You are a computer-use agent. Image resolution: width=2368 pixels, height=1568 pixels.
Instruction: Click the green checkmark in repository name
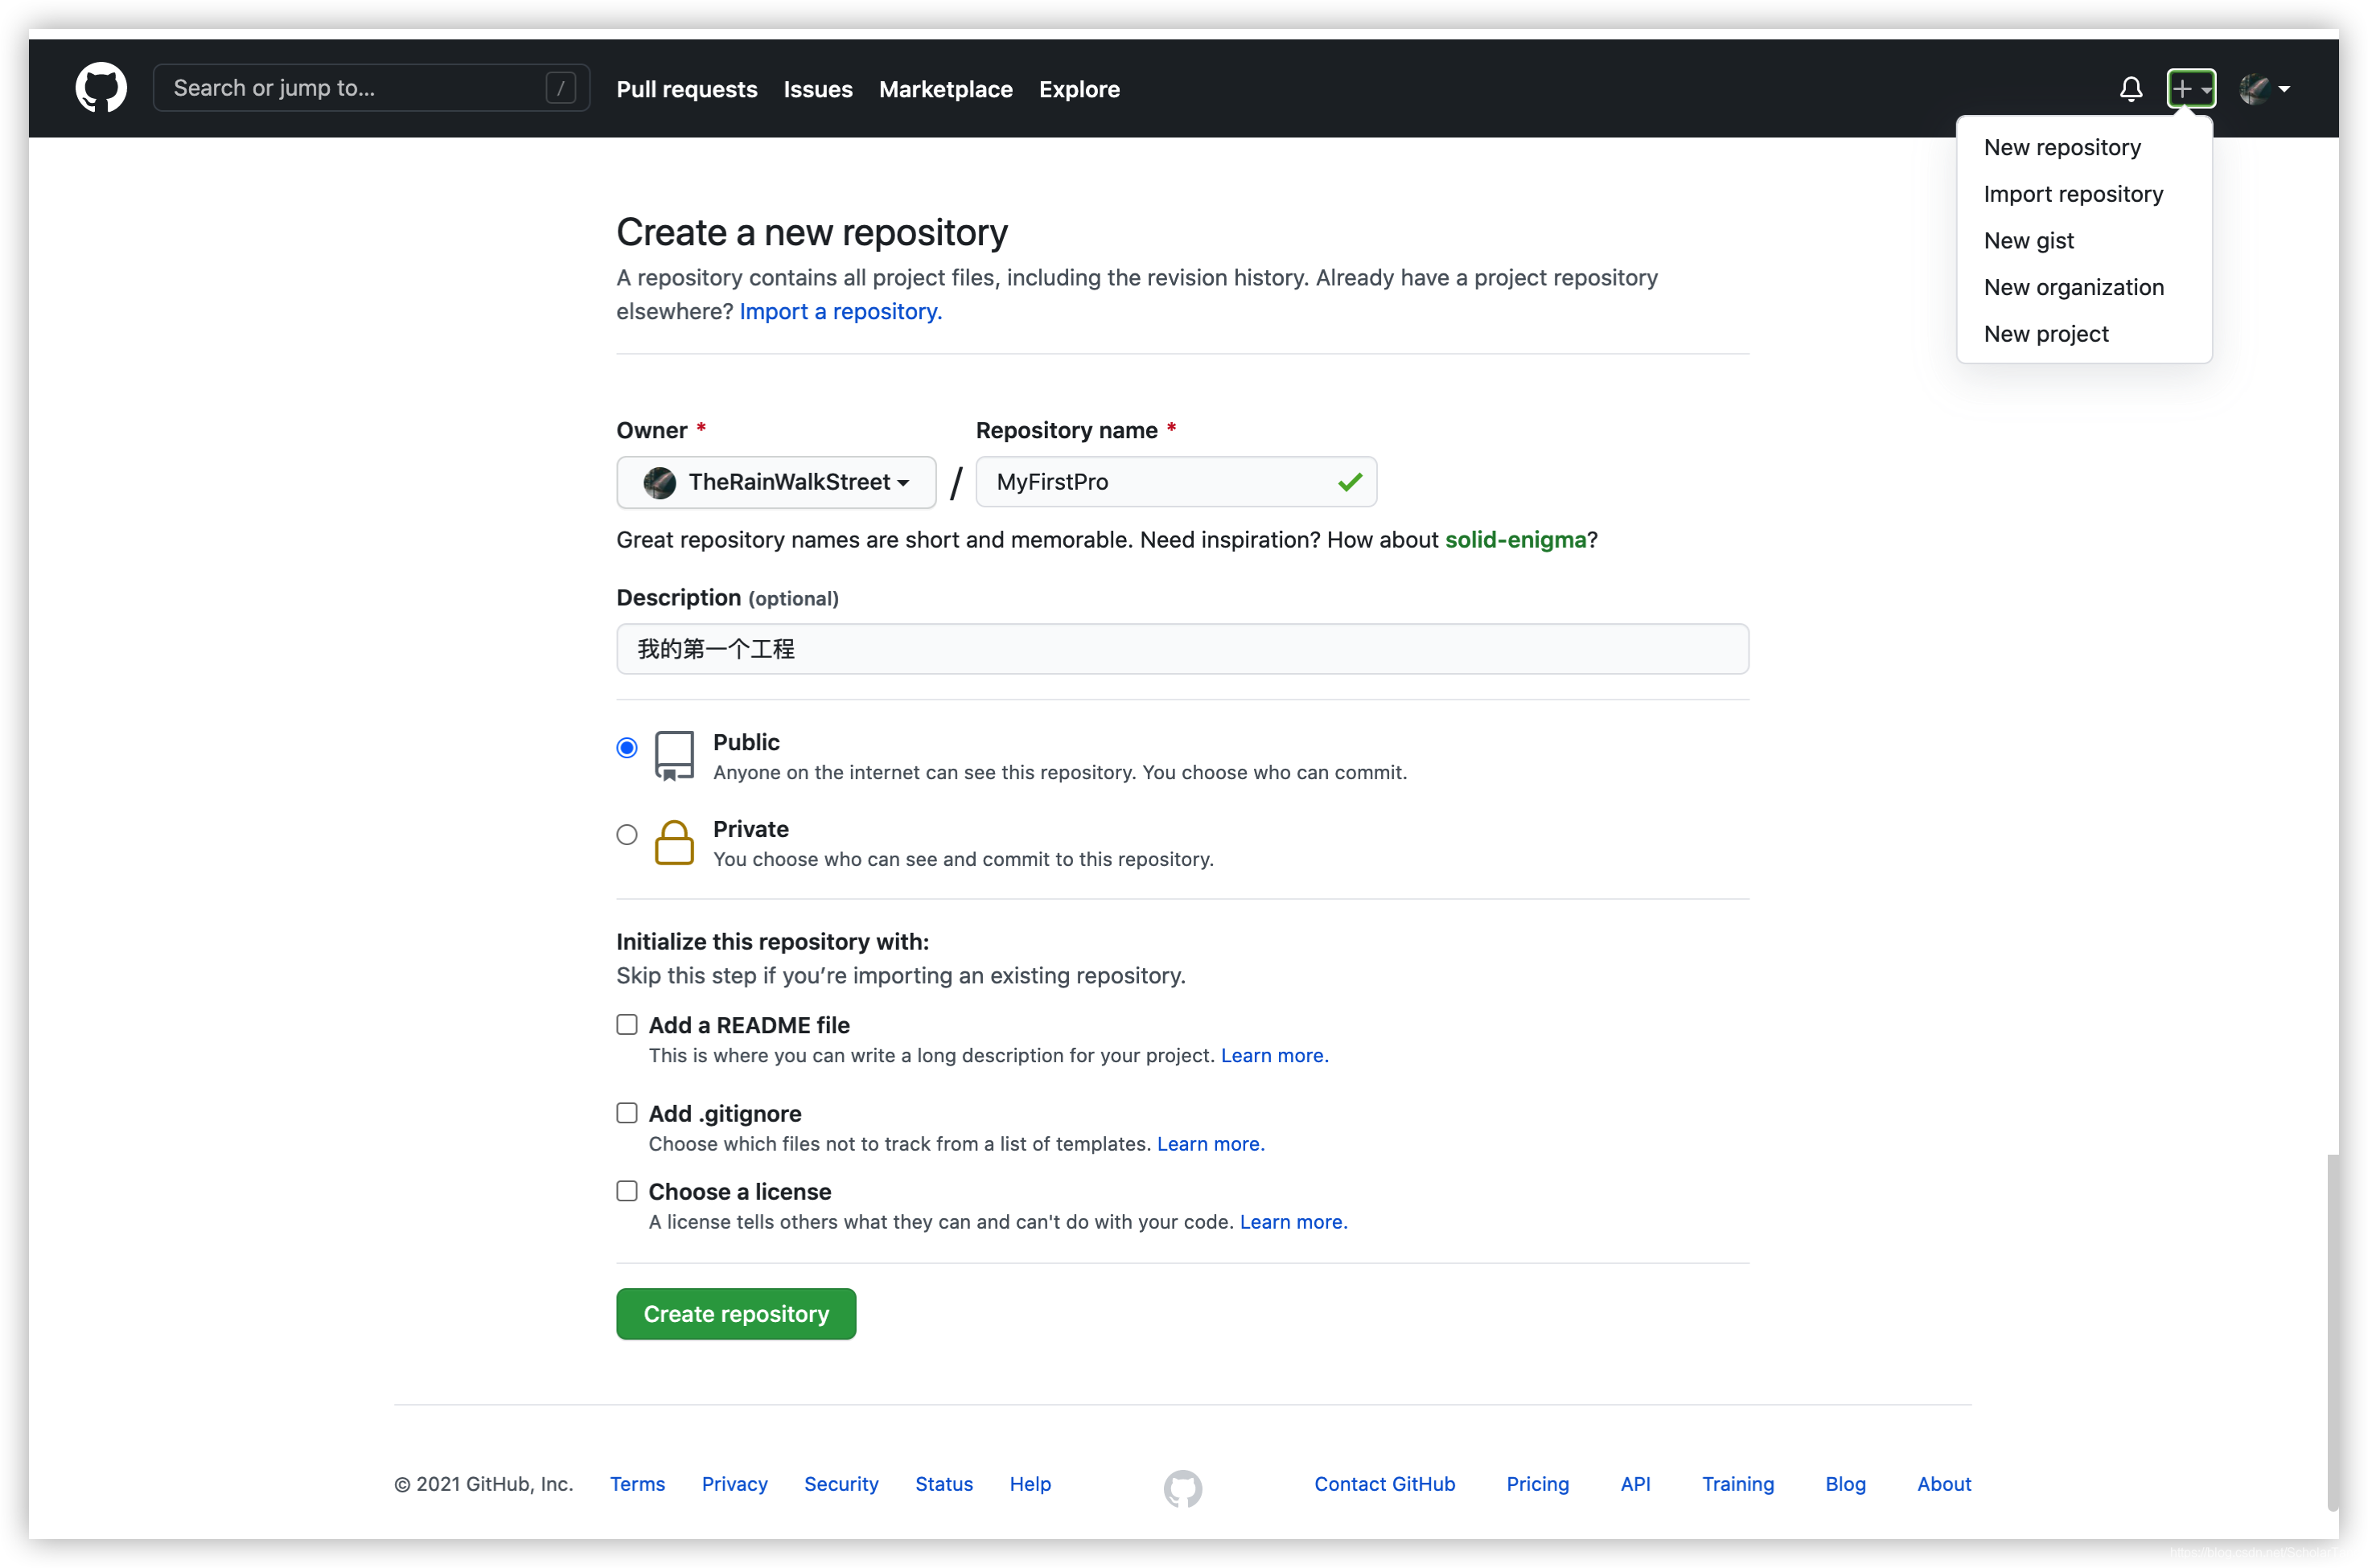(x=1349, y=482)
